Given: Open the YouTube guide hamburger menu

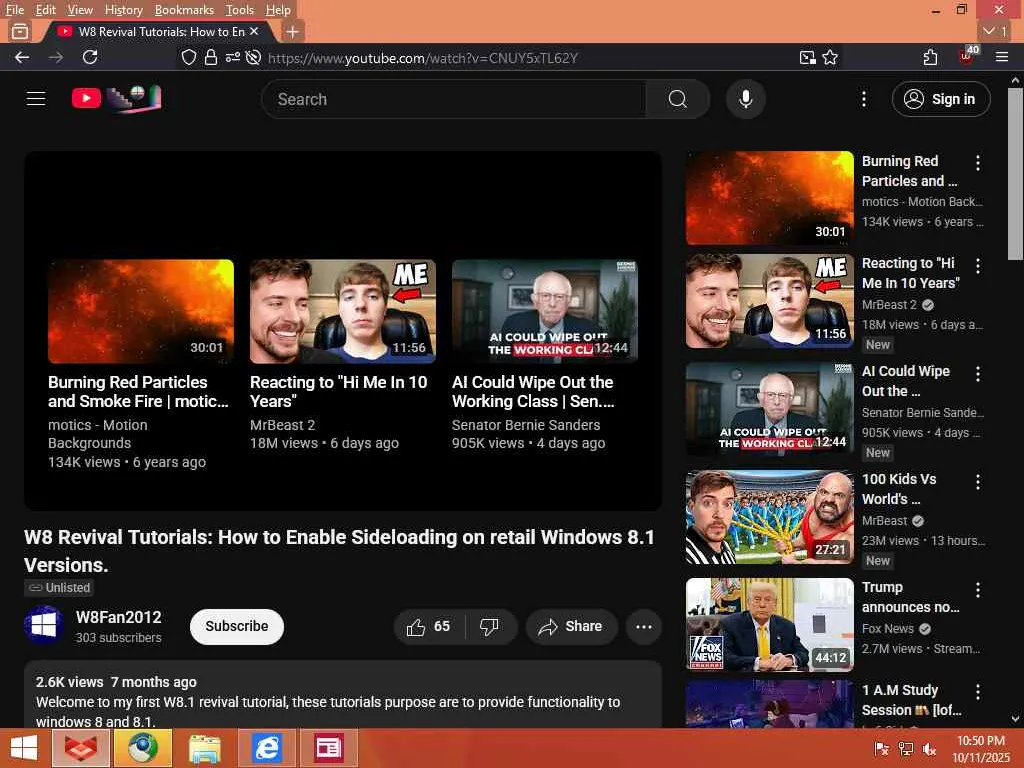Looking at the screenshot, I should pos(36,99).
